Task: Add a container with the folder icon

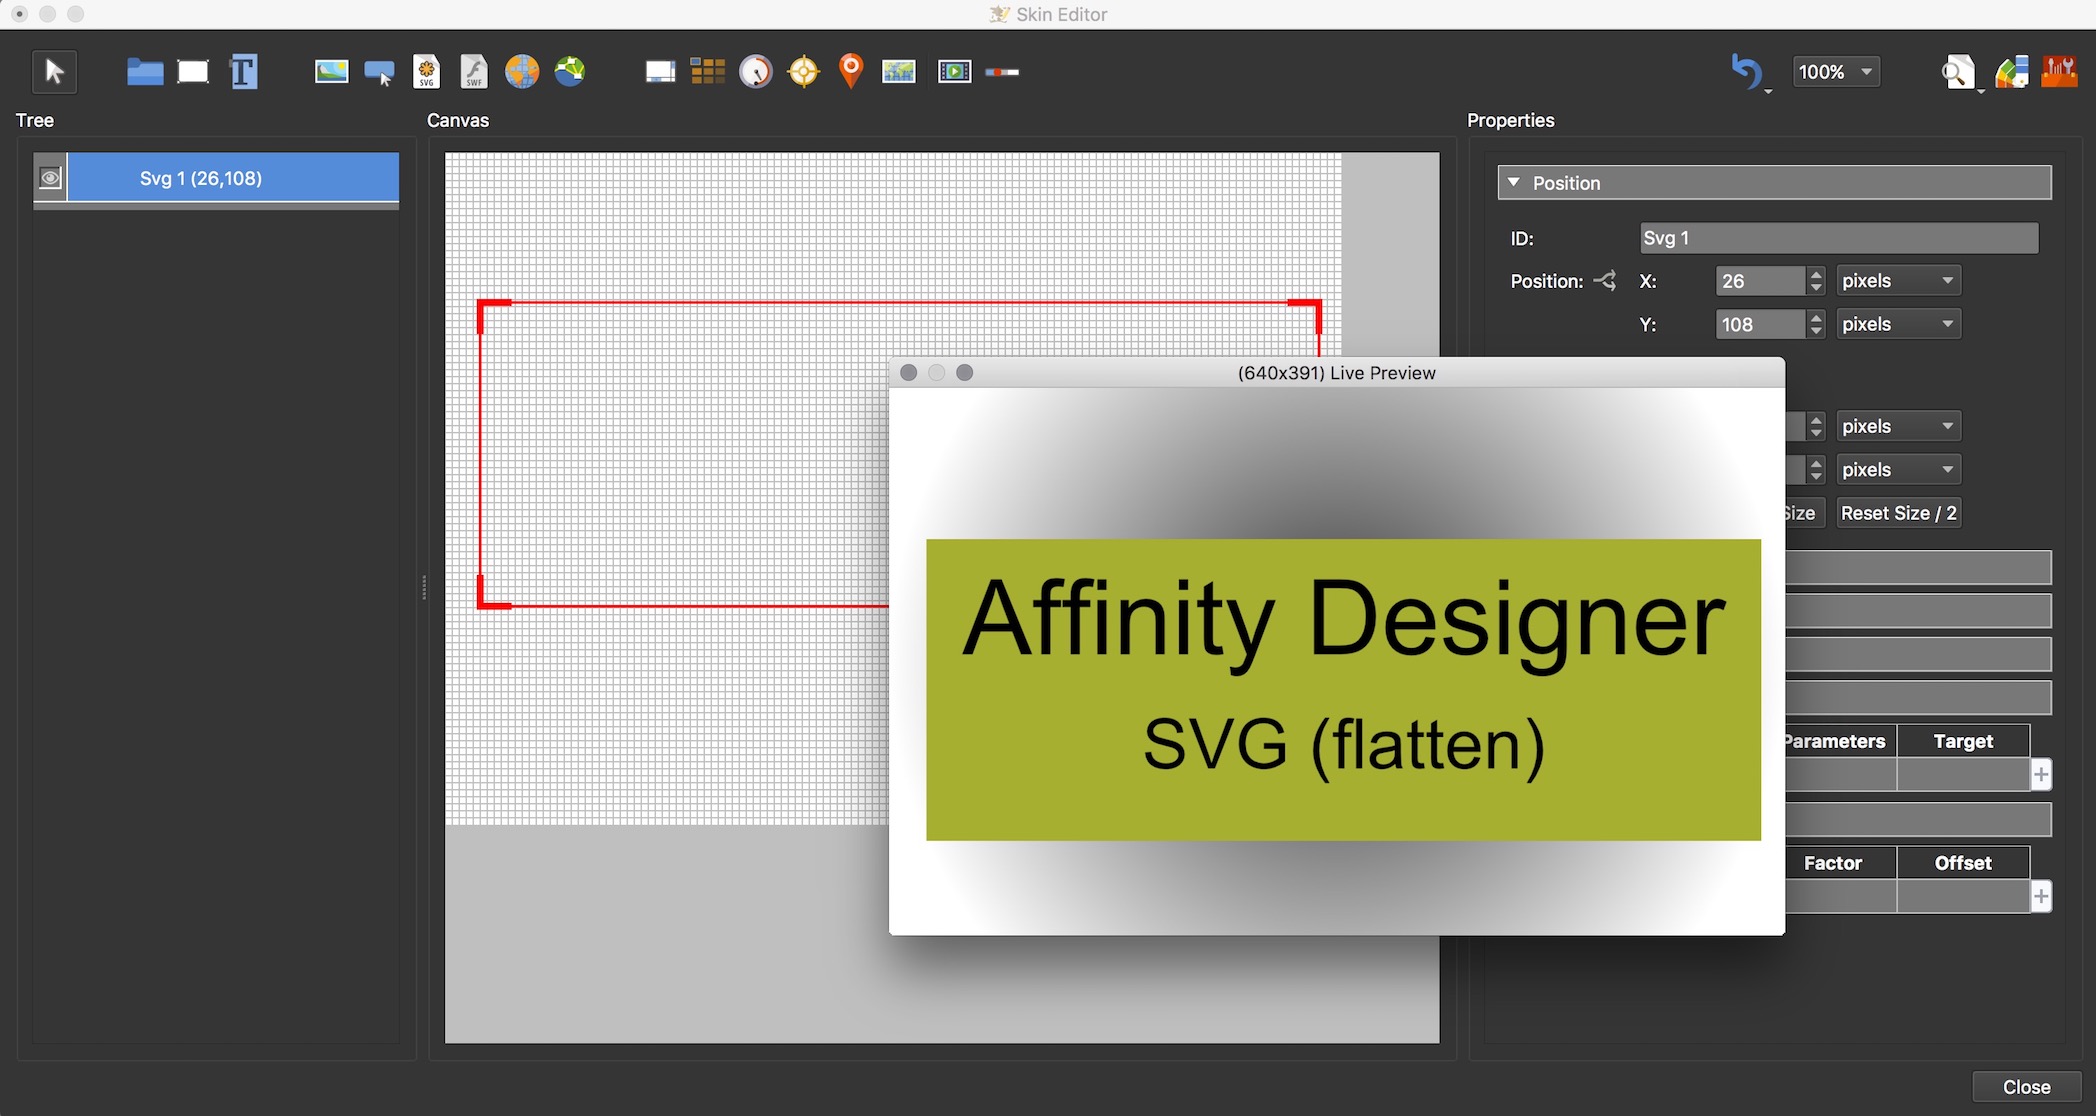Action: coord(145,72)
